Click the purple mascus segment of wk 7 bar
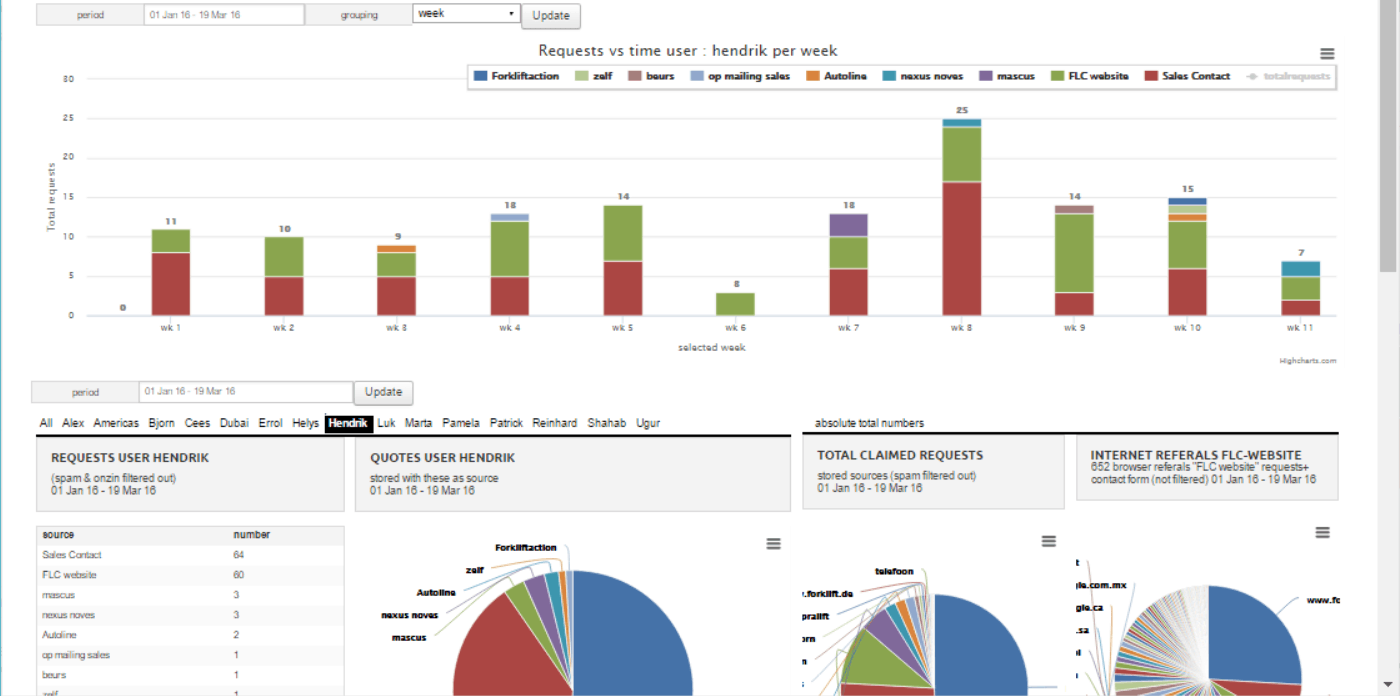Image resolution: width=1400 pixels, height=696 pixels. [848, 225]
